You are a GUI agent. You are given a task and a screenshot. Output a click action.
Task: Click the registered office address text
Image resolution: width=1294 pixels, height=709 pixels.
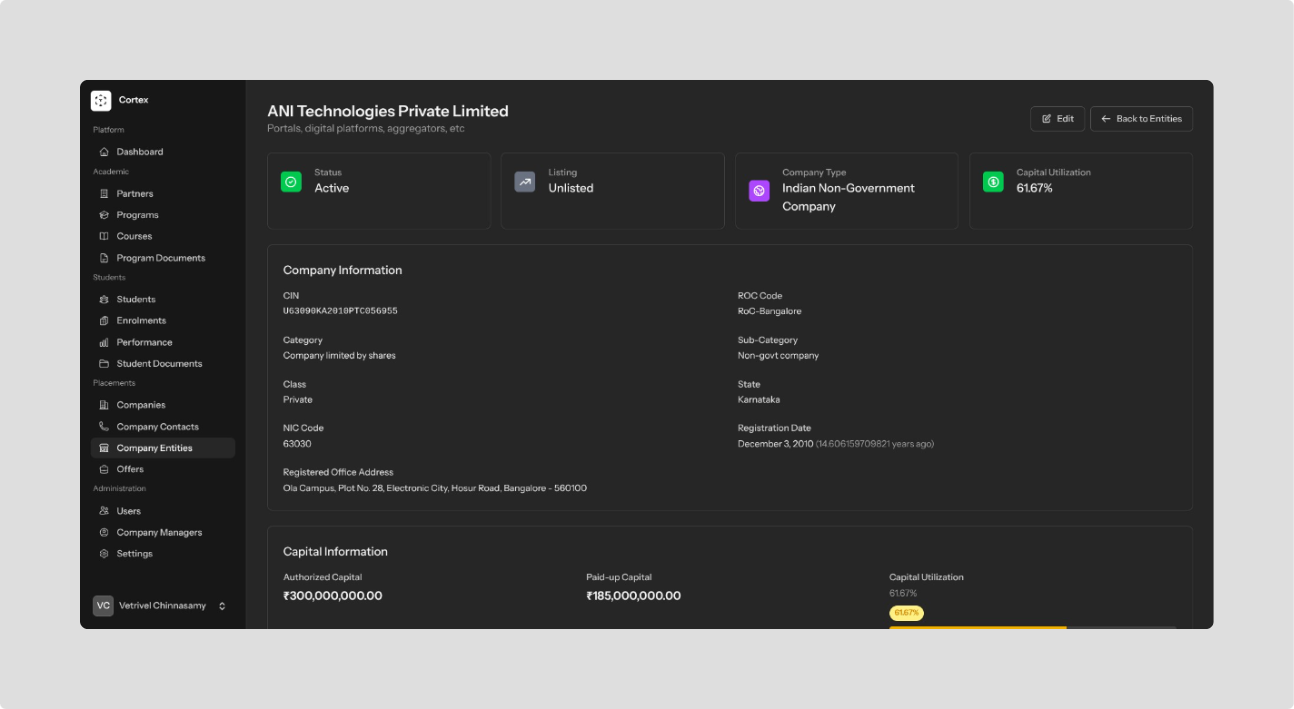(435, 488)
